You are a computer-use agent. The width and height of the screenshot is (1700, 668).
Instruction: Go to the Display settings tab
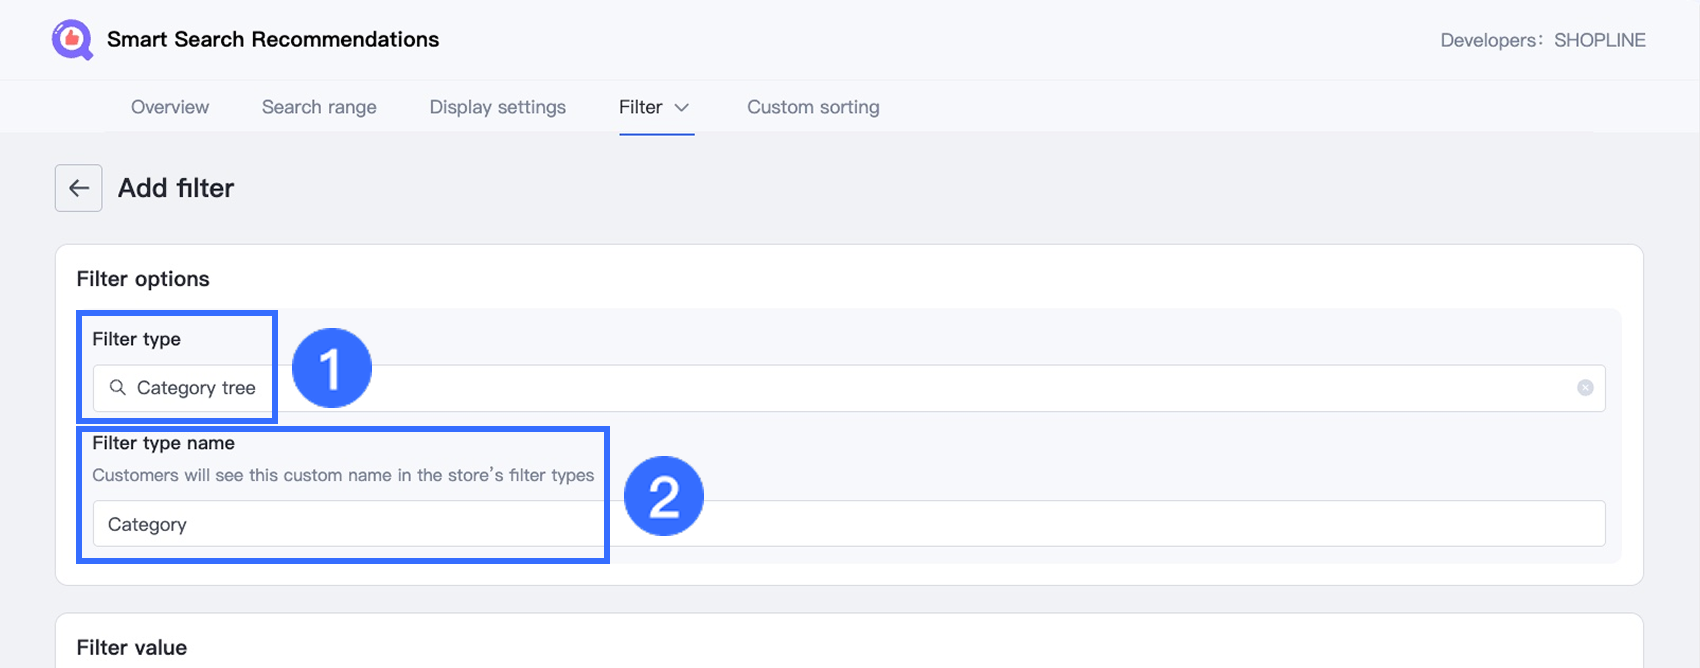497,108
